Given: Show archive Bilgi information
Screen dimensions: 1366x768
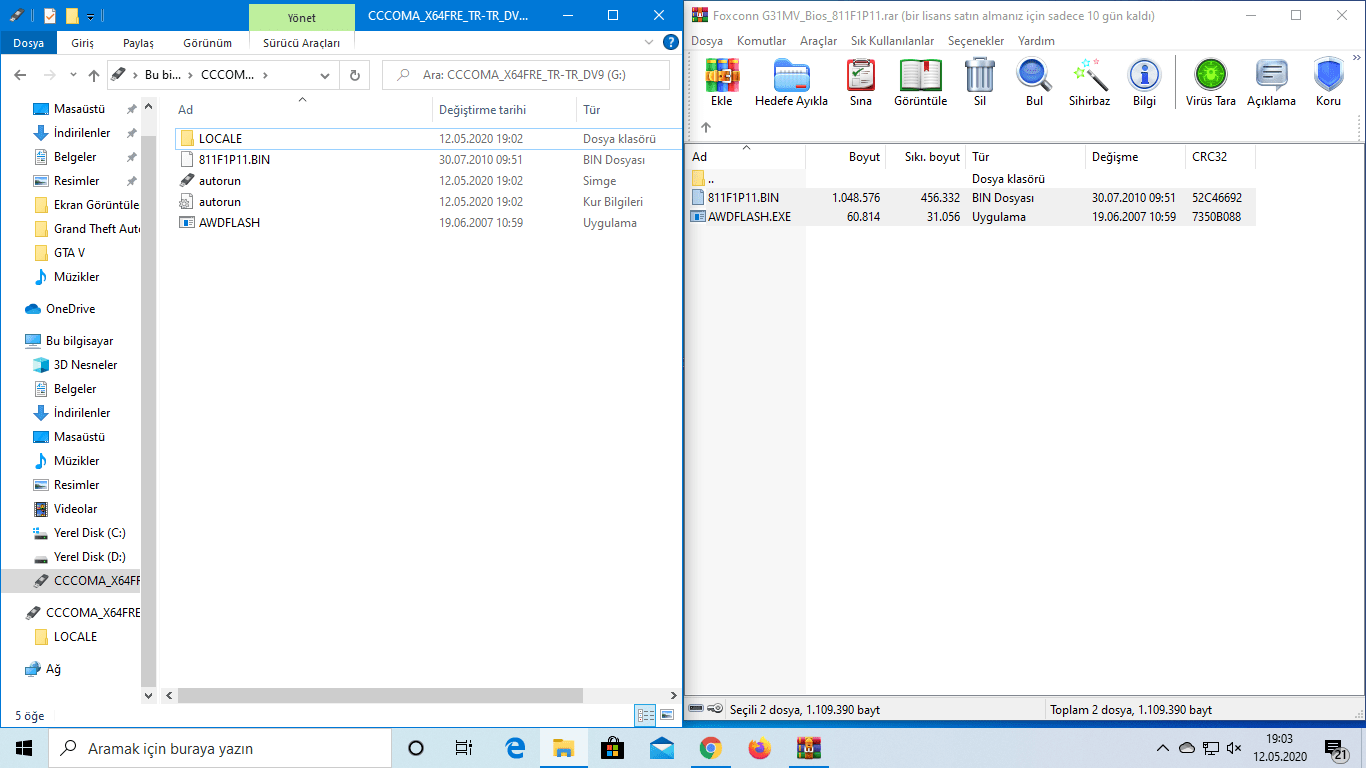Looking at the screenshot, I should (x=1144, y=82).
